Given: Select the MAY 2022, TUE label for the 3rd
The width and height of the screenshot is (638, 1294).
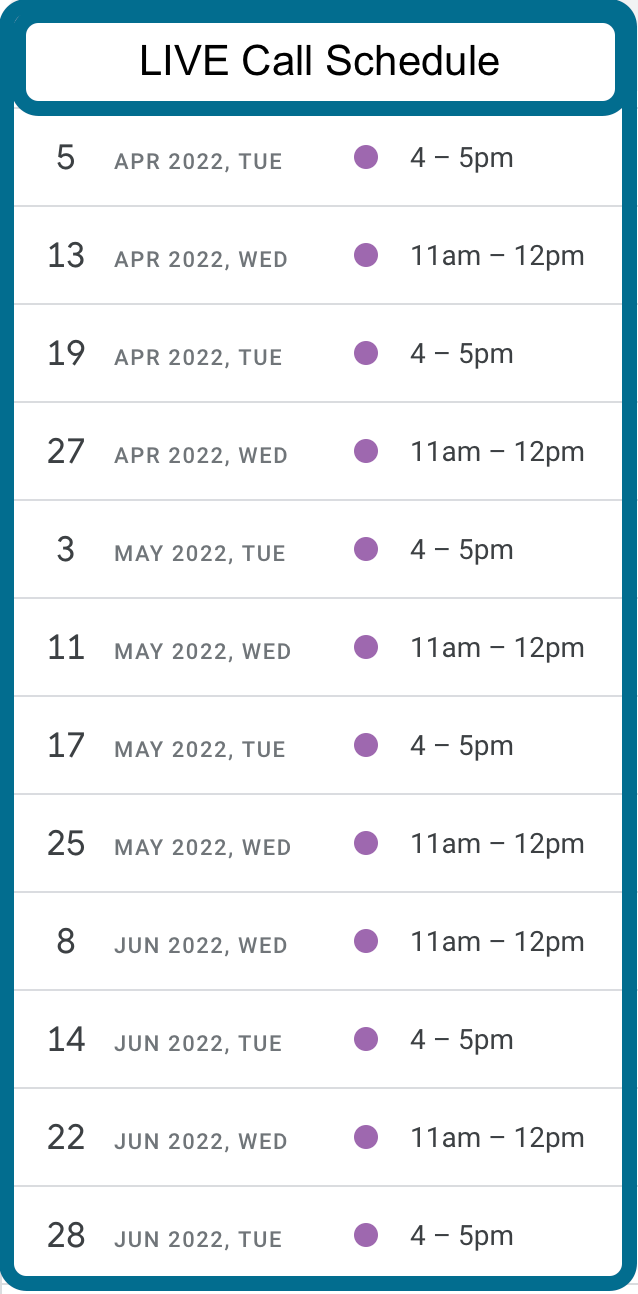Looking at the screenshot, I should click(200, 553).
